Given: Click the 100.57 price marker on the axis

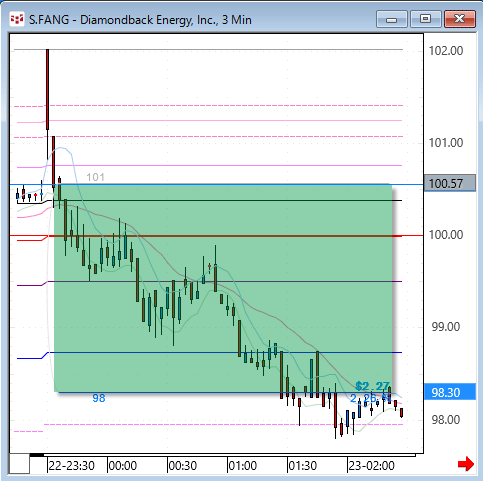Looking at the screenshot, I should tap(450, 183).
